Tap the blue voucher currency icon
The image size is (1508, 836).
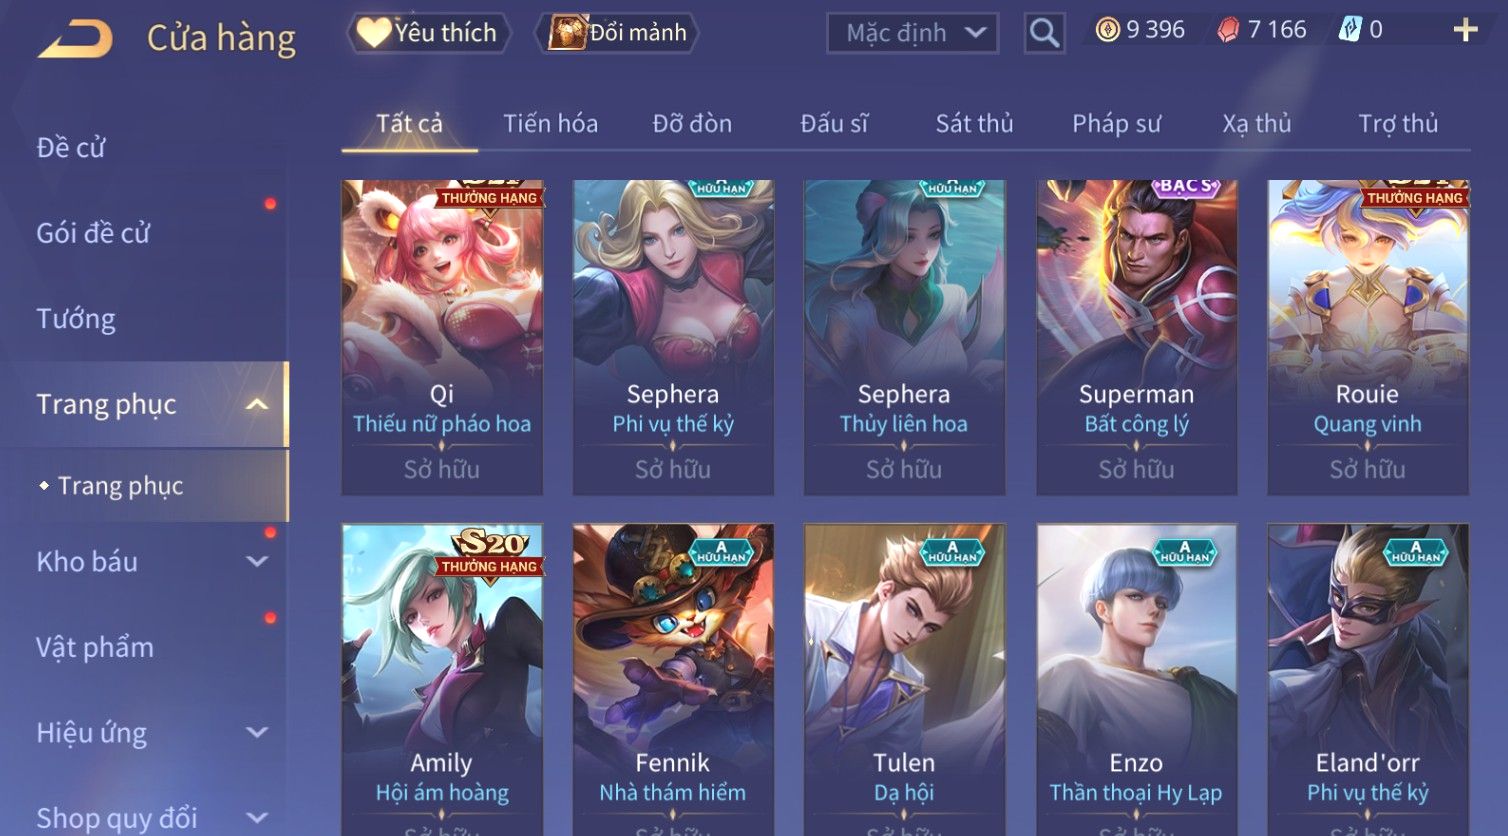1350,30
